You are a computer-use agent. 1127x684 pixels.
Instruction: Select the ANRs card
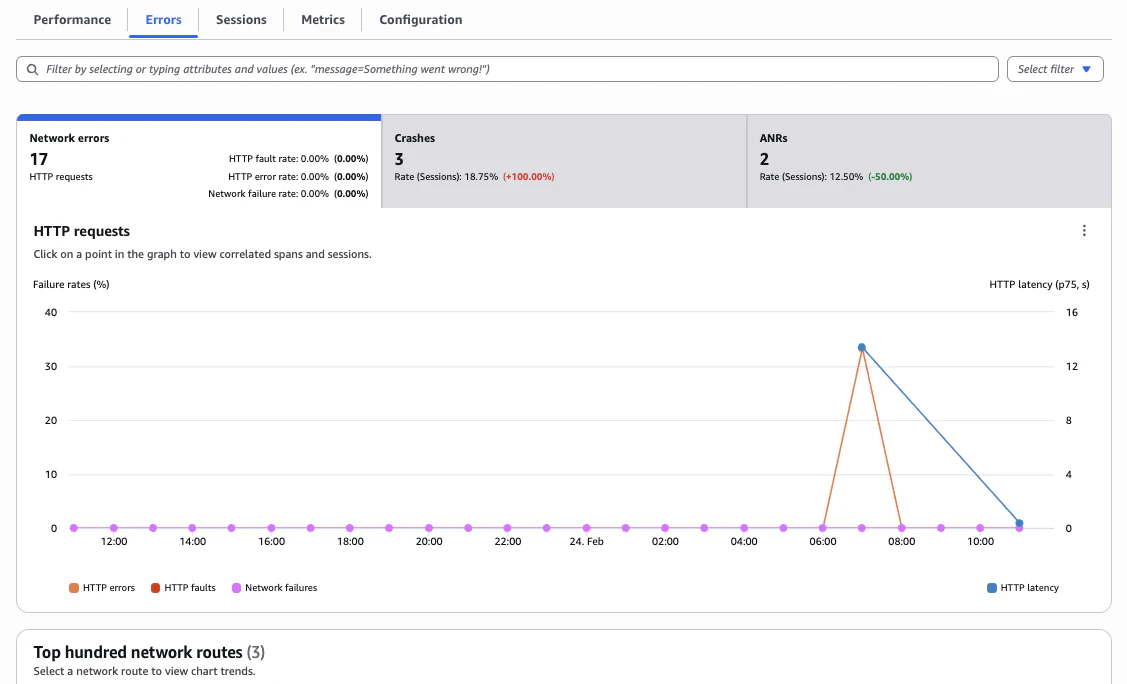[929, 161]
